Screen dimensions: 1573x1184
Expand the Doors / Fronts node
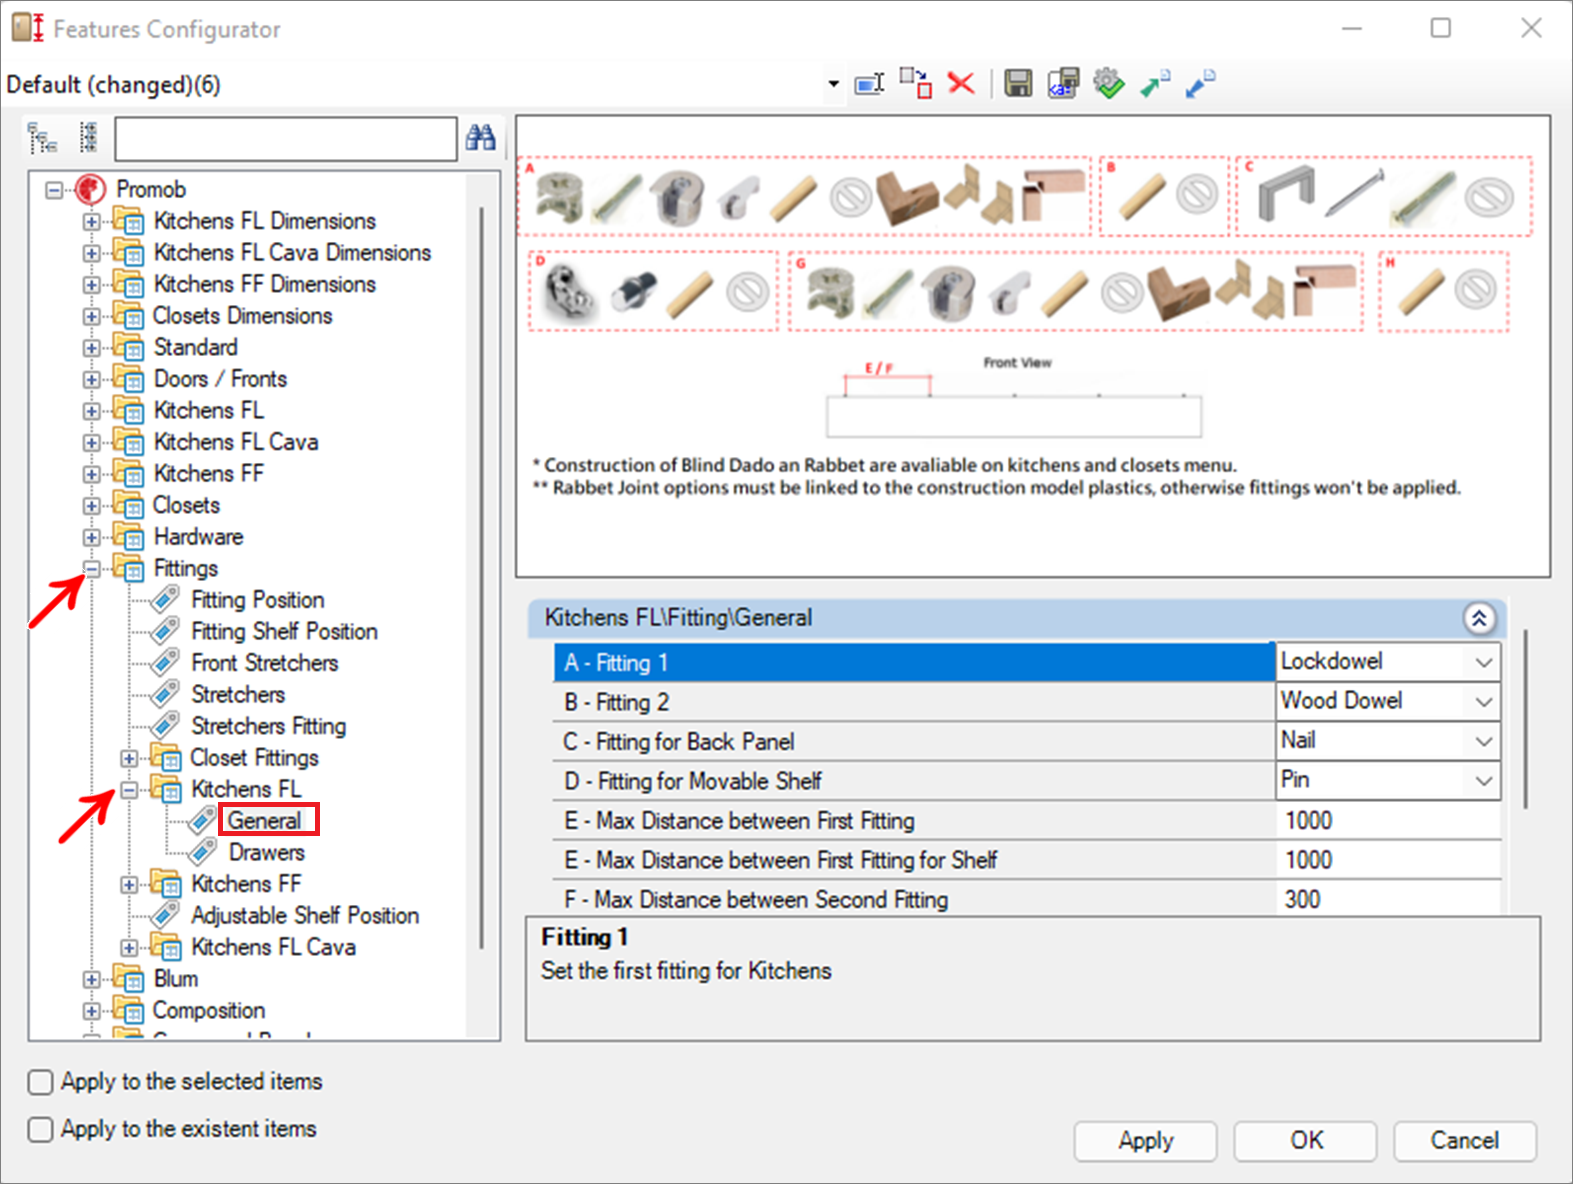(91, 379)
